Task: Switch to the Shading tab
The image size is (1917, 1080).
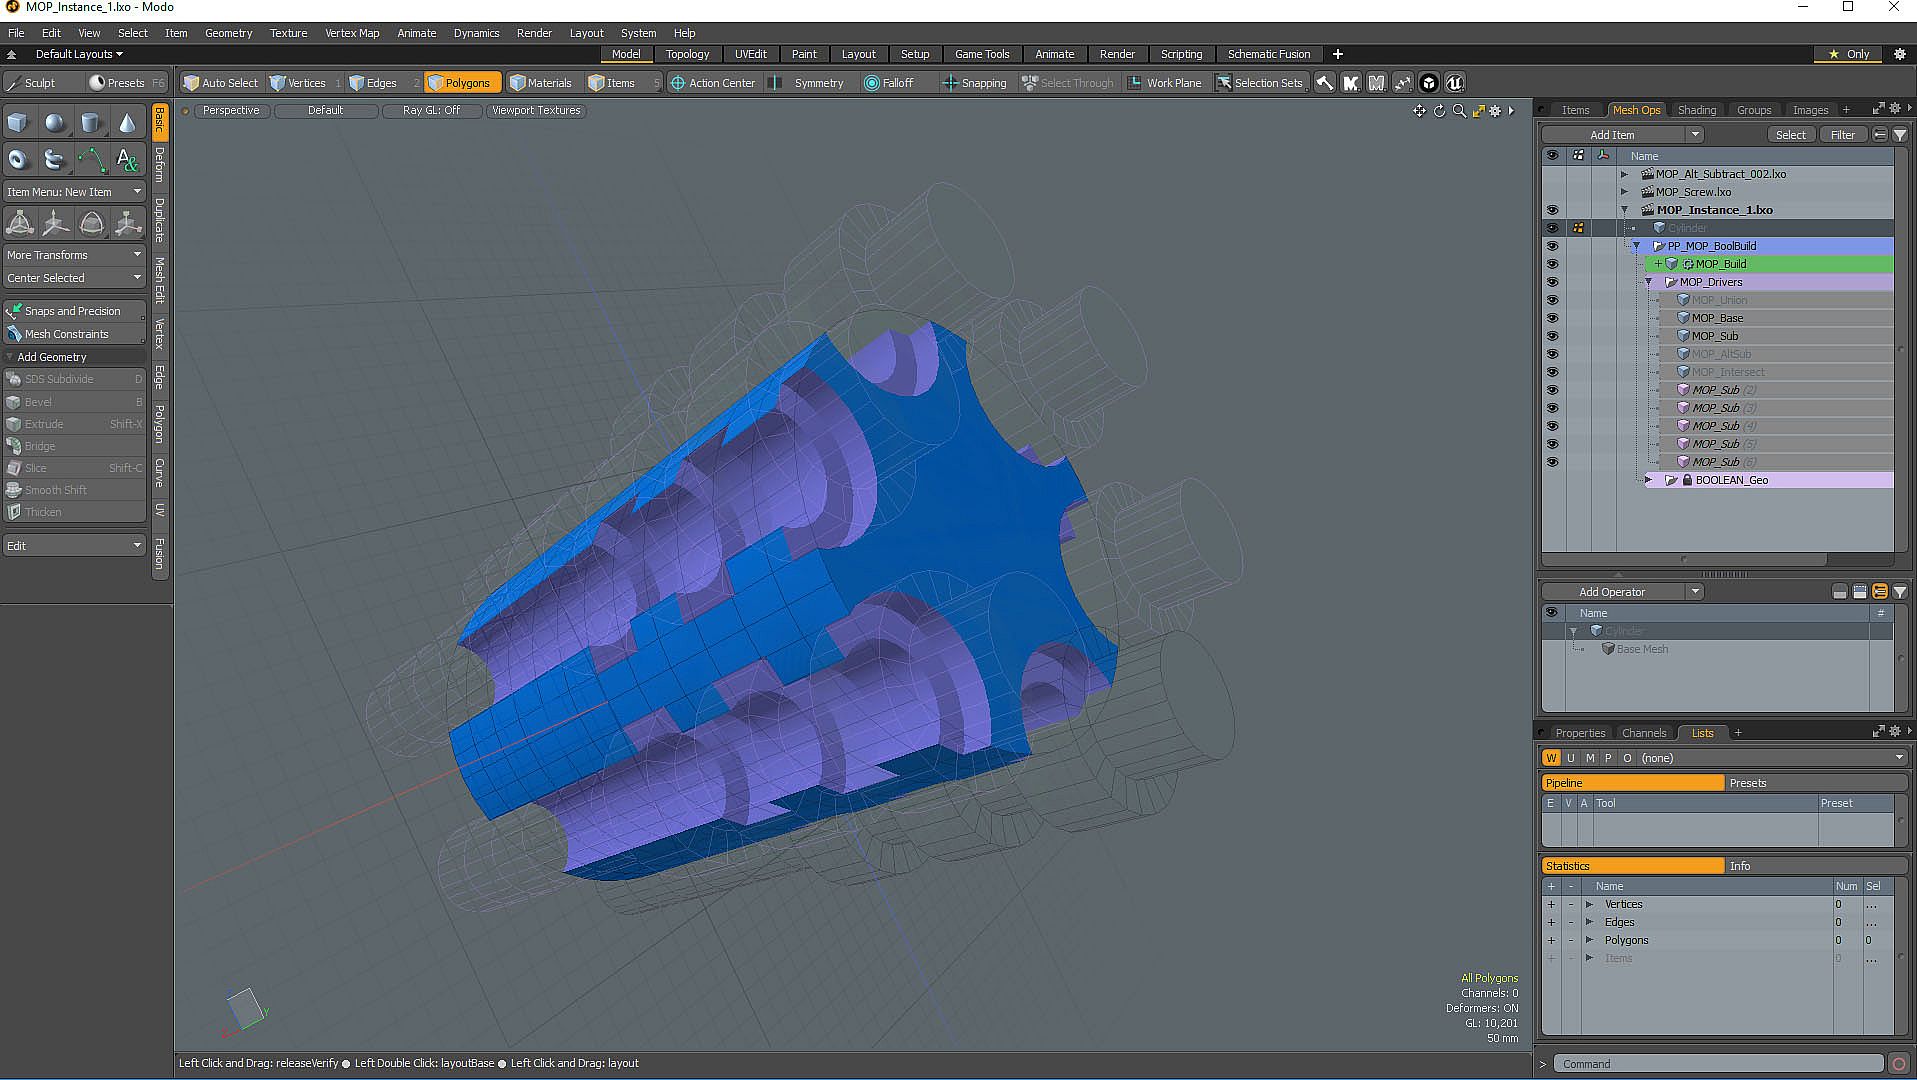Action: [1696, 110]
